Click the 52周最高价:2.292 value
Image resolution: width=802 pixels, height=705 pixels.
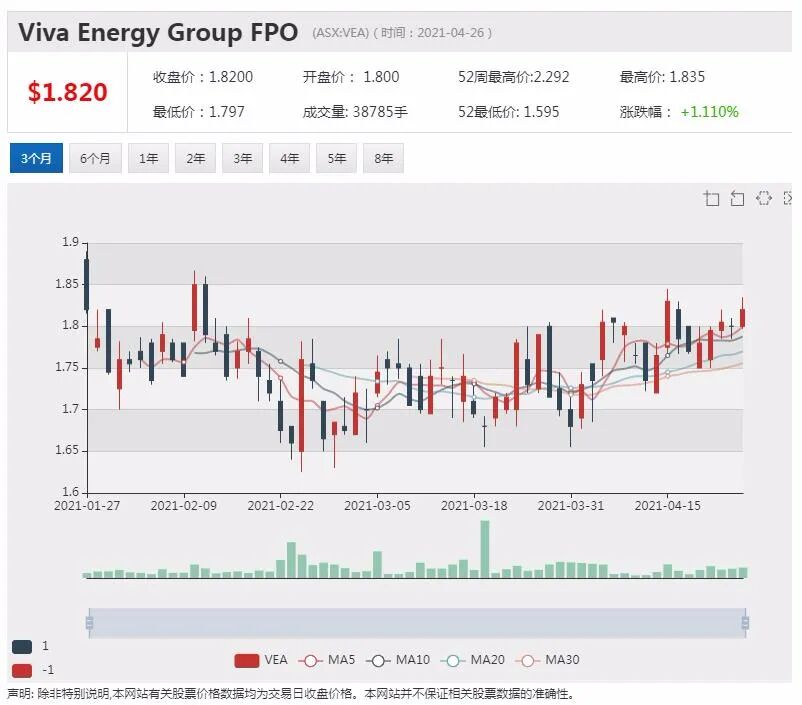(x=514, y=77)
